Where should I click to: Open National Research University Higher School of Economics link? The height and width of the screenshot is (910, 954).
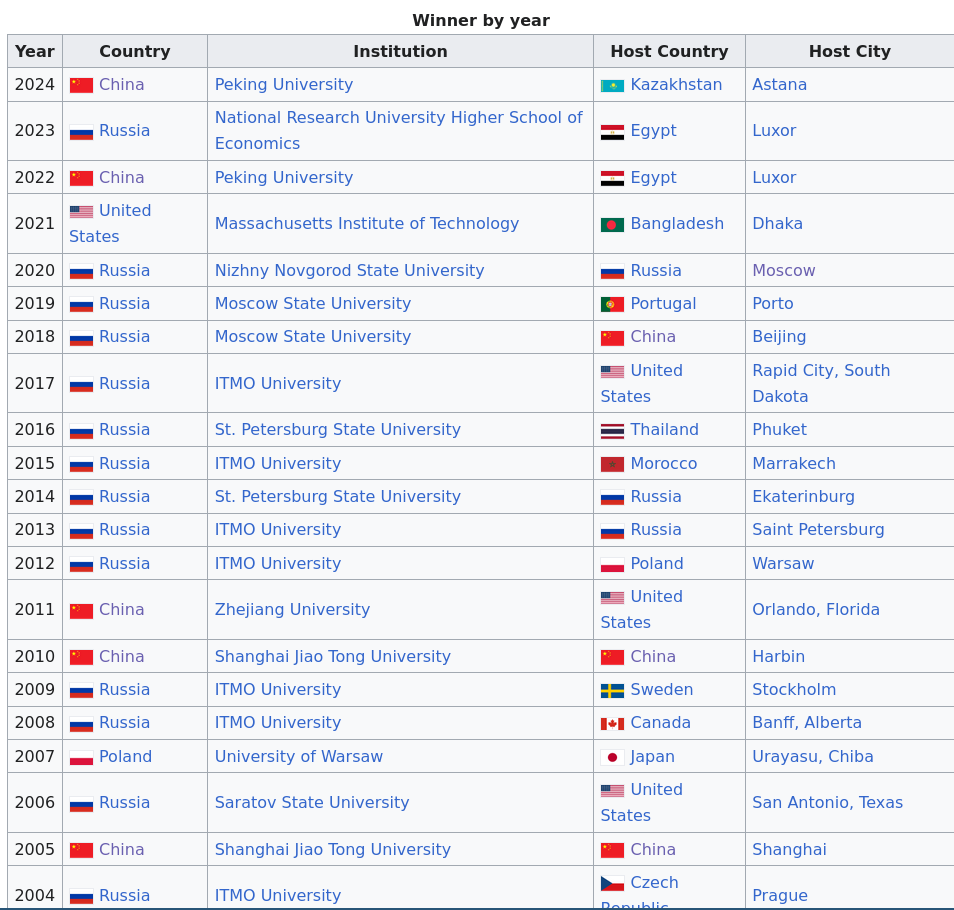[399, 131]
